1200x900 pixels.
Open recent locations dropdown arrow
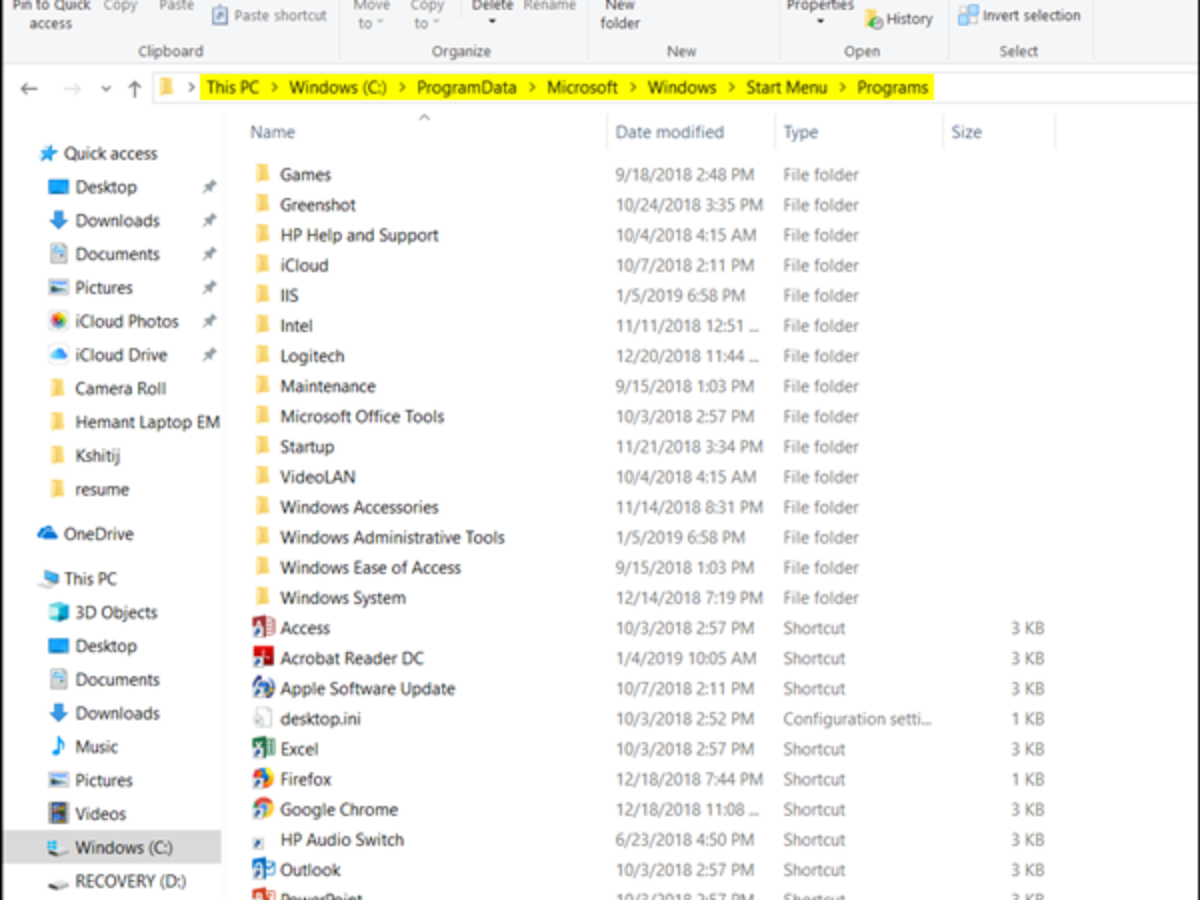click(x=106, y=89)
